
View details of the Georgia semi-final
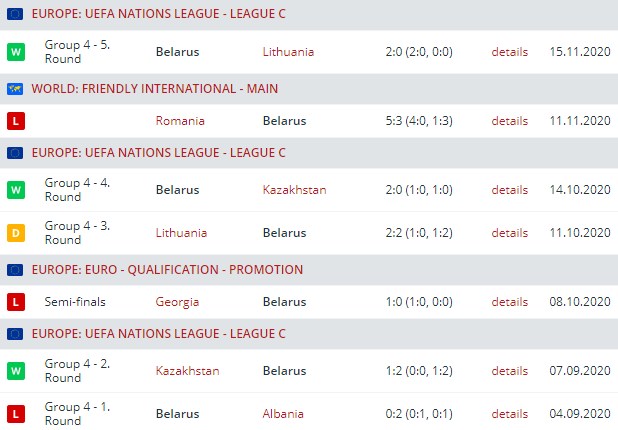[x=509, y=302]
